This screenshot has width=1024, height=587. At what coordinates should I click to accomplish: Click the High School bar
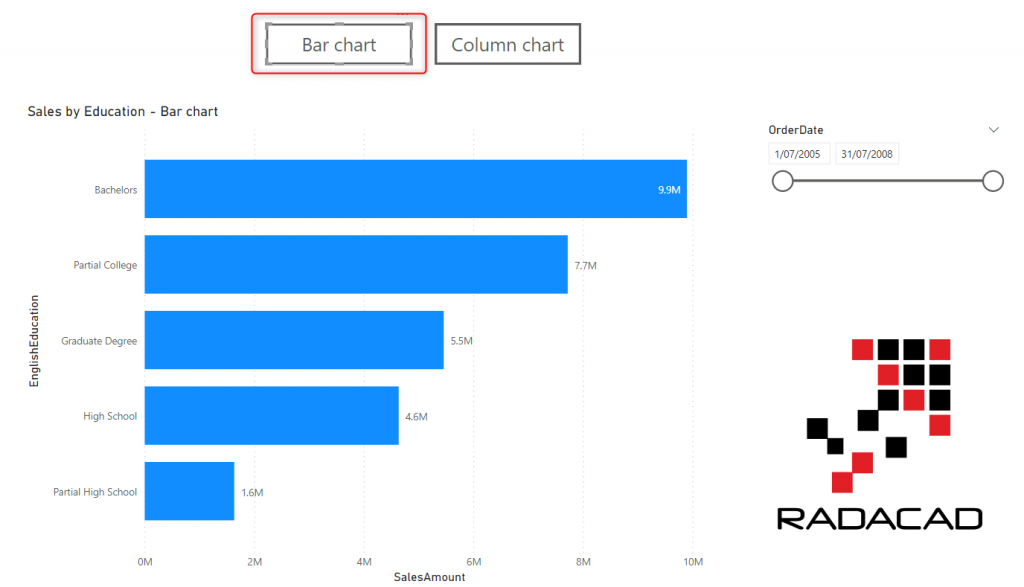click(x=271, y=415)
